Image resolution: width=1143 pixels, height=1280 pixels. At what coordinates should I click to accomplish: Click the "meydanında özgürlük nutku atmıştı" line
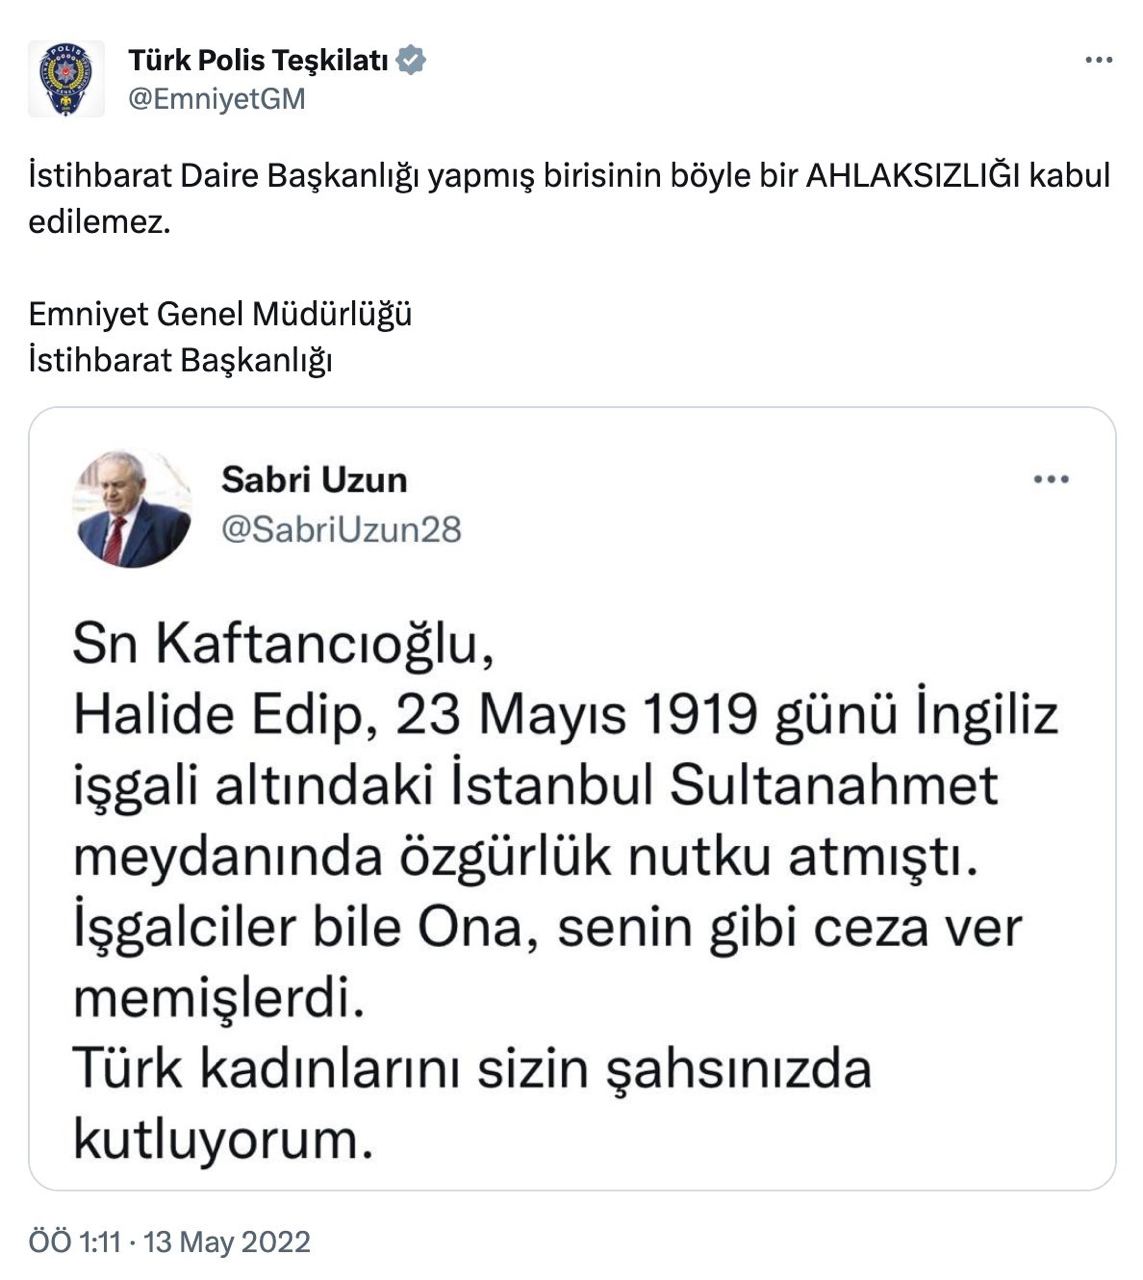click(x=524, y=857)
